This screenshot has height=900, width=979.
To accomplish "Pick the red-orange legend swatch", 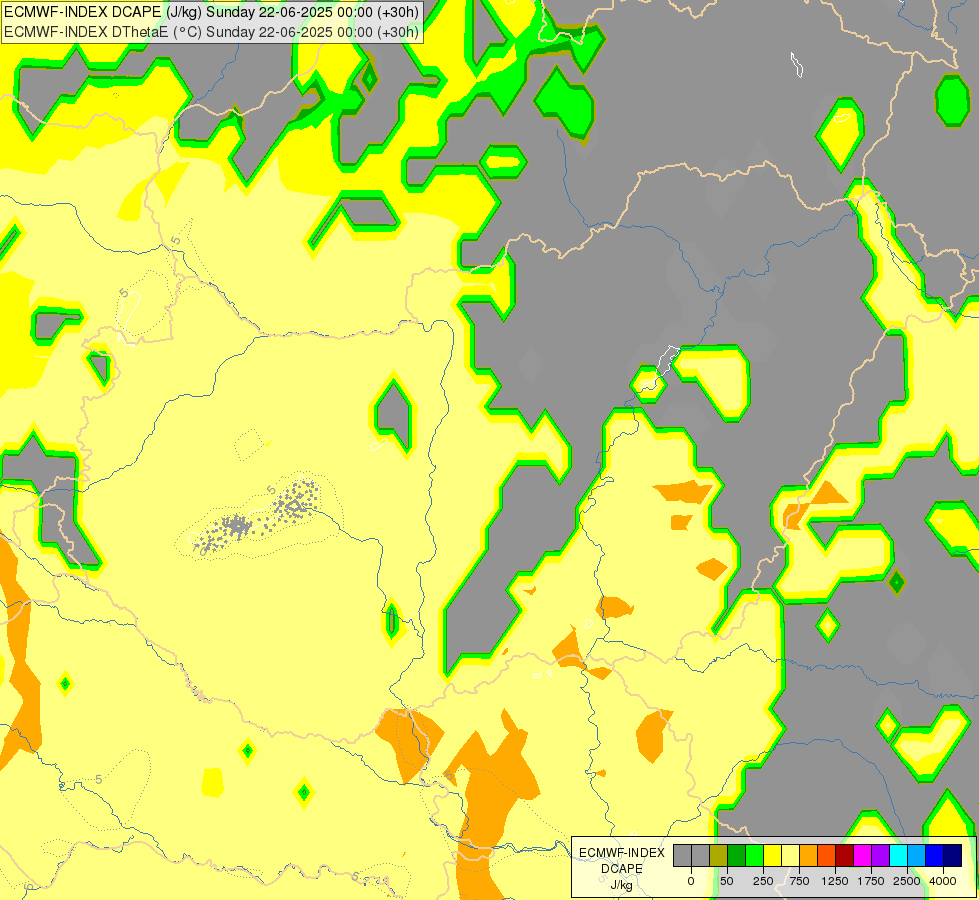I will pyautogui.click(x=827, y=855).
